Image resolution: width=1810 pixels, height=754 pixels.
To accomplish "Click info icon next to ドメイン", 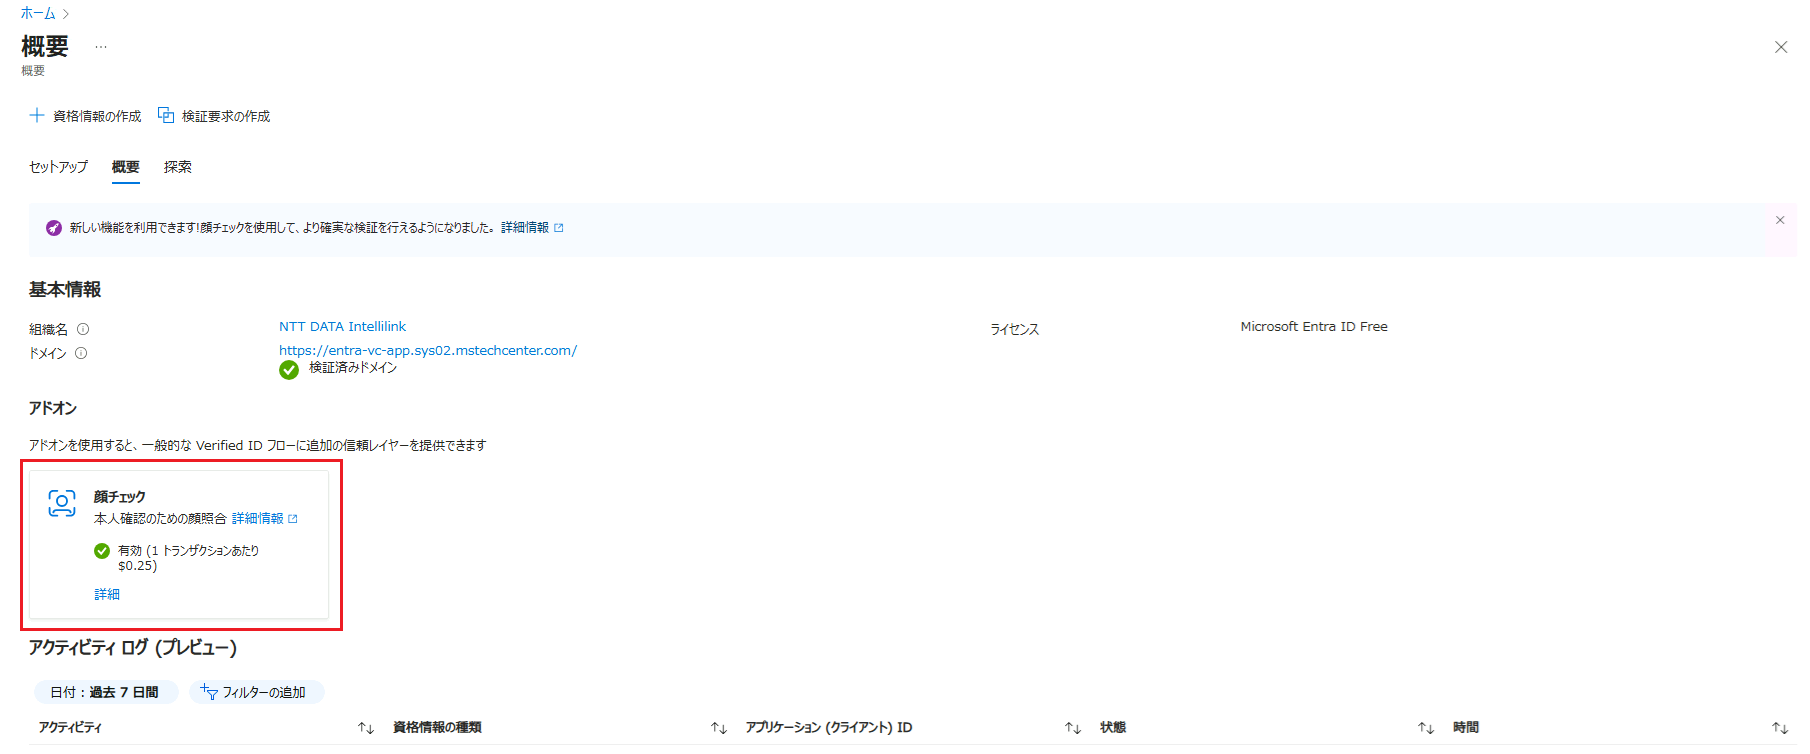I will (81, 353).
